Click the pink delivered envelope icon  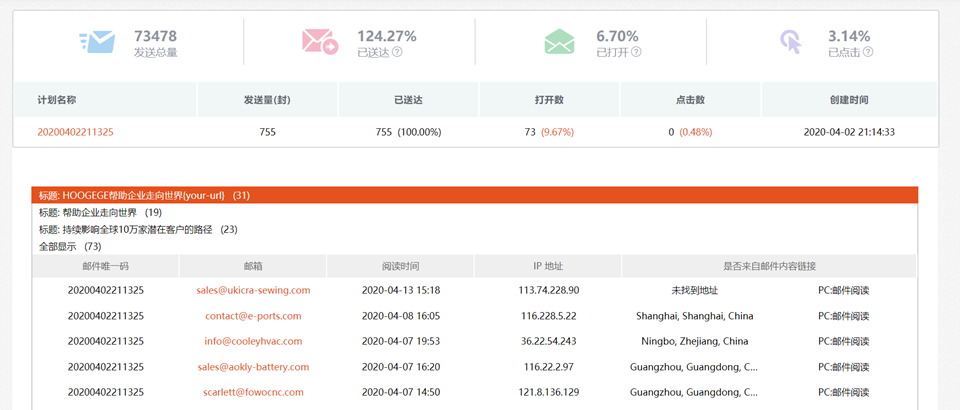coord(320,42)
